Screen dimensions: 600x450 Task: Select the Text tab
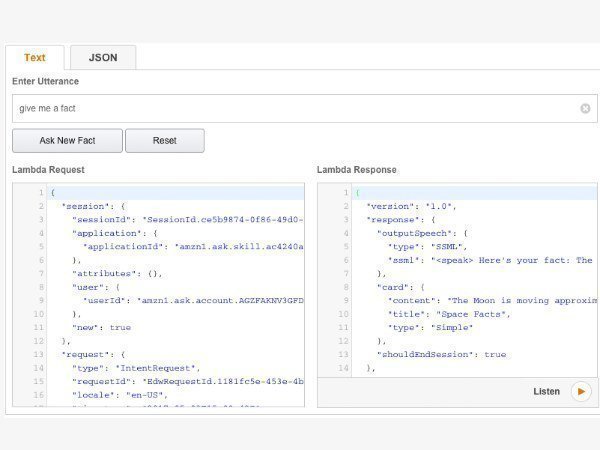pos(35,58)
